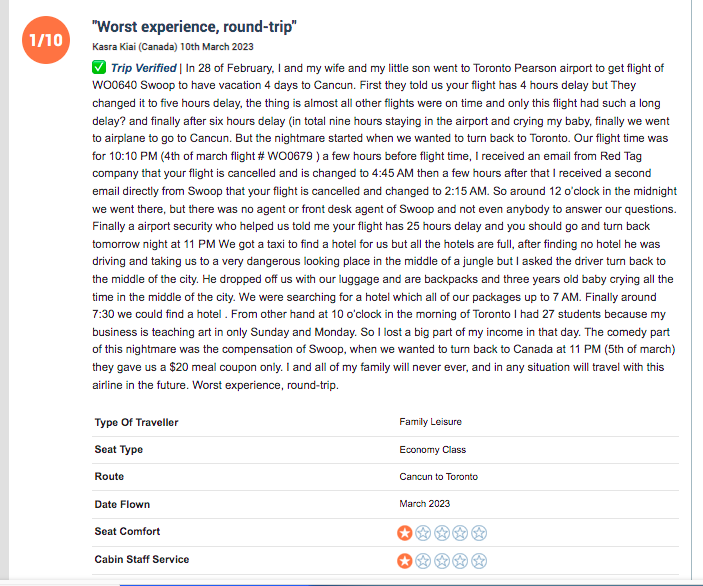Screen dimensions: 703x586
Task: Click the Type Of Traveller row label
Action: (136, 422)
